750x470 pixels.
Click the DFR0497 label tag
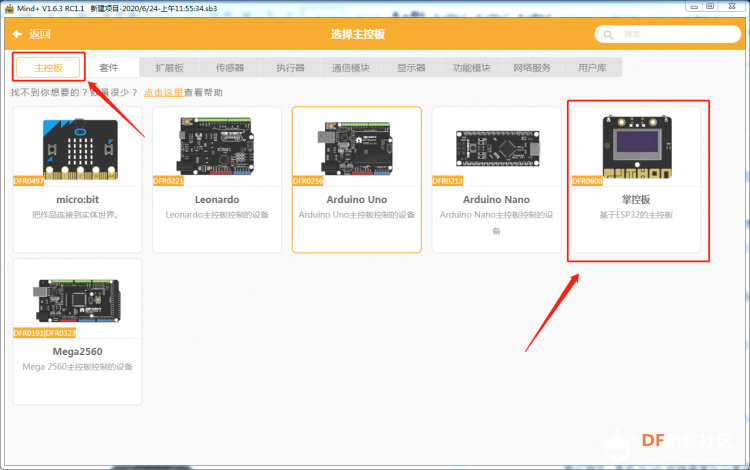(x=29, y=181)
